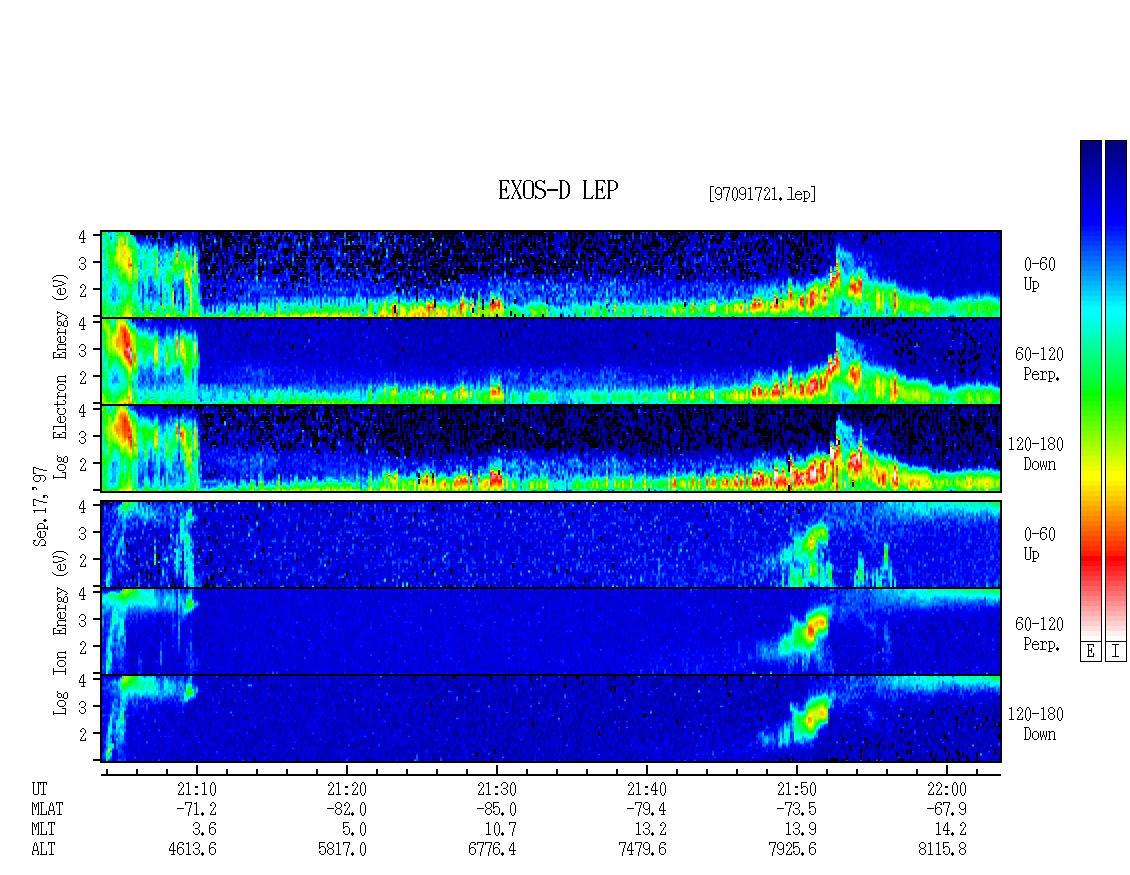Image resolution: width=1130 pixels, height=875 pixels.
Task: Click the MLAT value -85.0
Action: [x=497, y=809]
